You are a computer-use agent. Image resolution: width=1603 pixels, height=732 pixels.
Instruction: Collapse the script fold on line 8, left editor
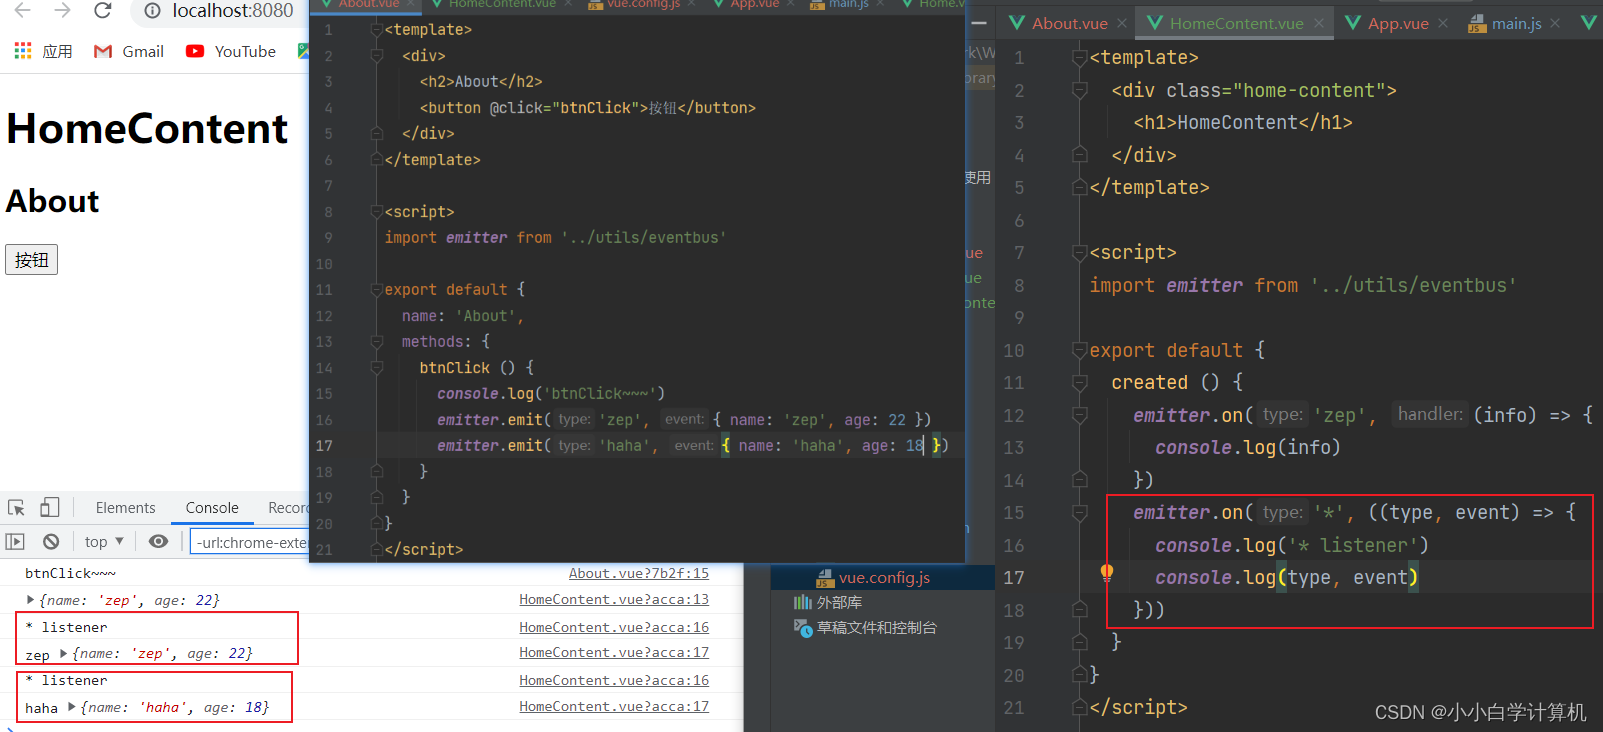377,212
